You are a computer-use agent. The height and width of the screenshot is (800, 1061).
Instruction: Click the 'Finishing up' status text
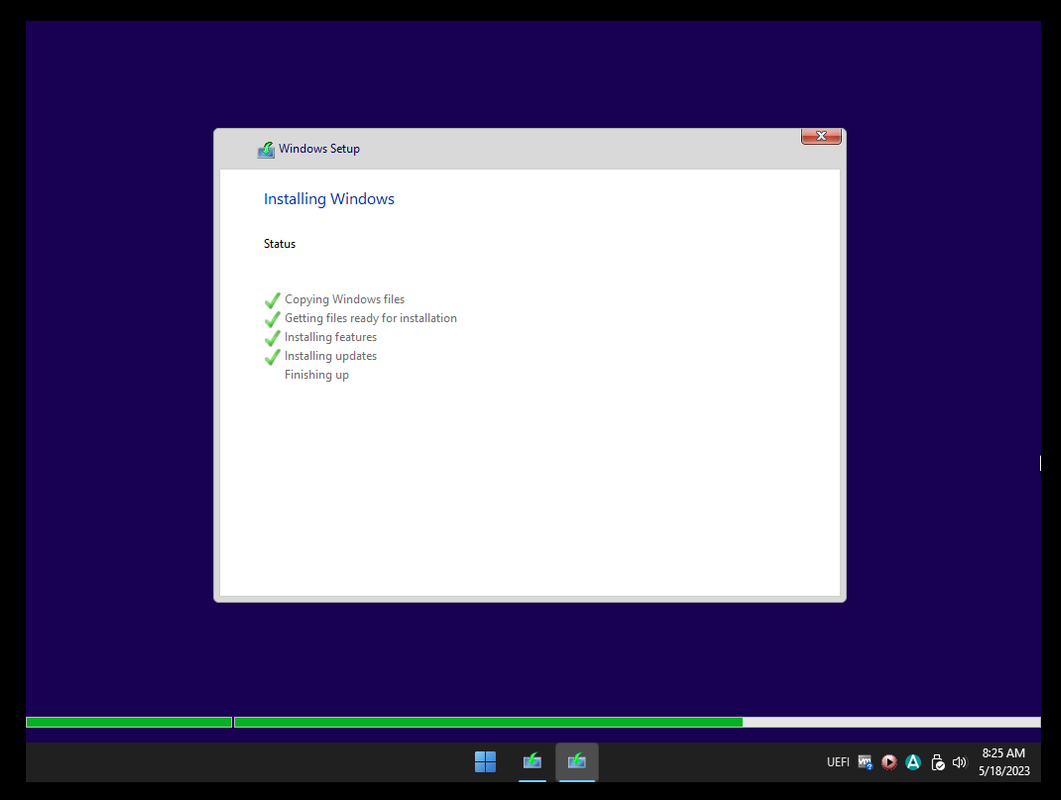(x=317, y=375)
